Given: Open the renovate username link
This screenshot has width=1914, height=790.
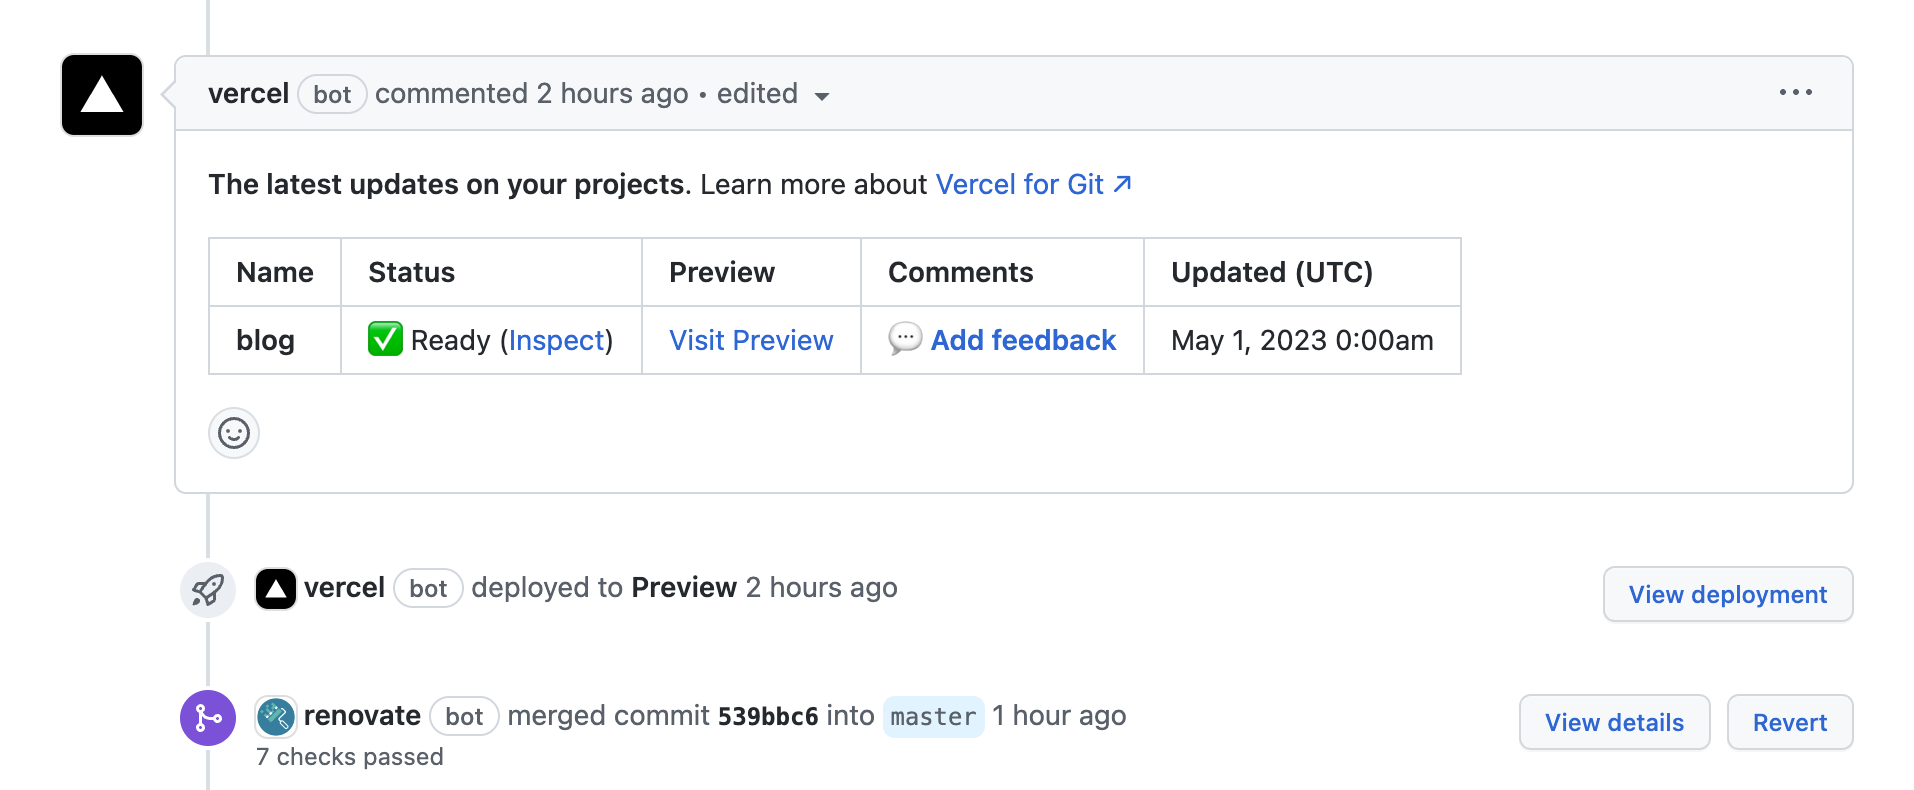Looking at the screenshot, I should point(362,716).
